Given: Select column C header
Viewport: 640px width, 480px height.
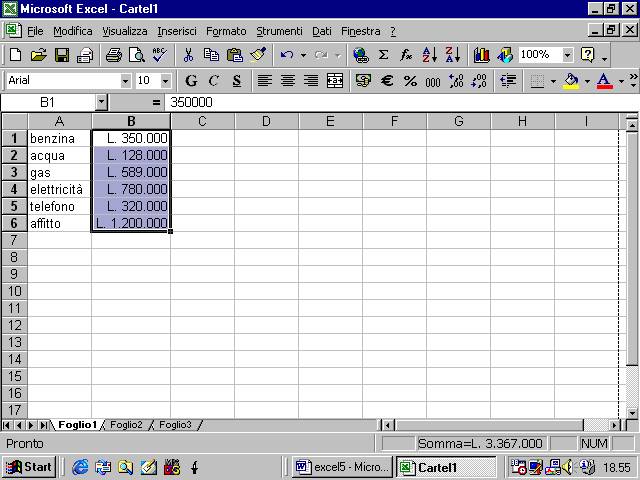Looking at the screenshot, I should tap(202, 121).
